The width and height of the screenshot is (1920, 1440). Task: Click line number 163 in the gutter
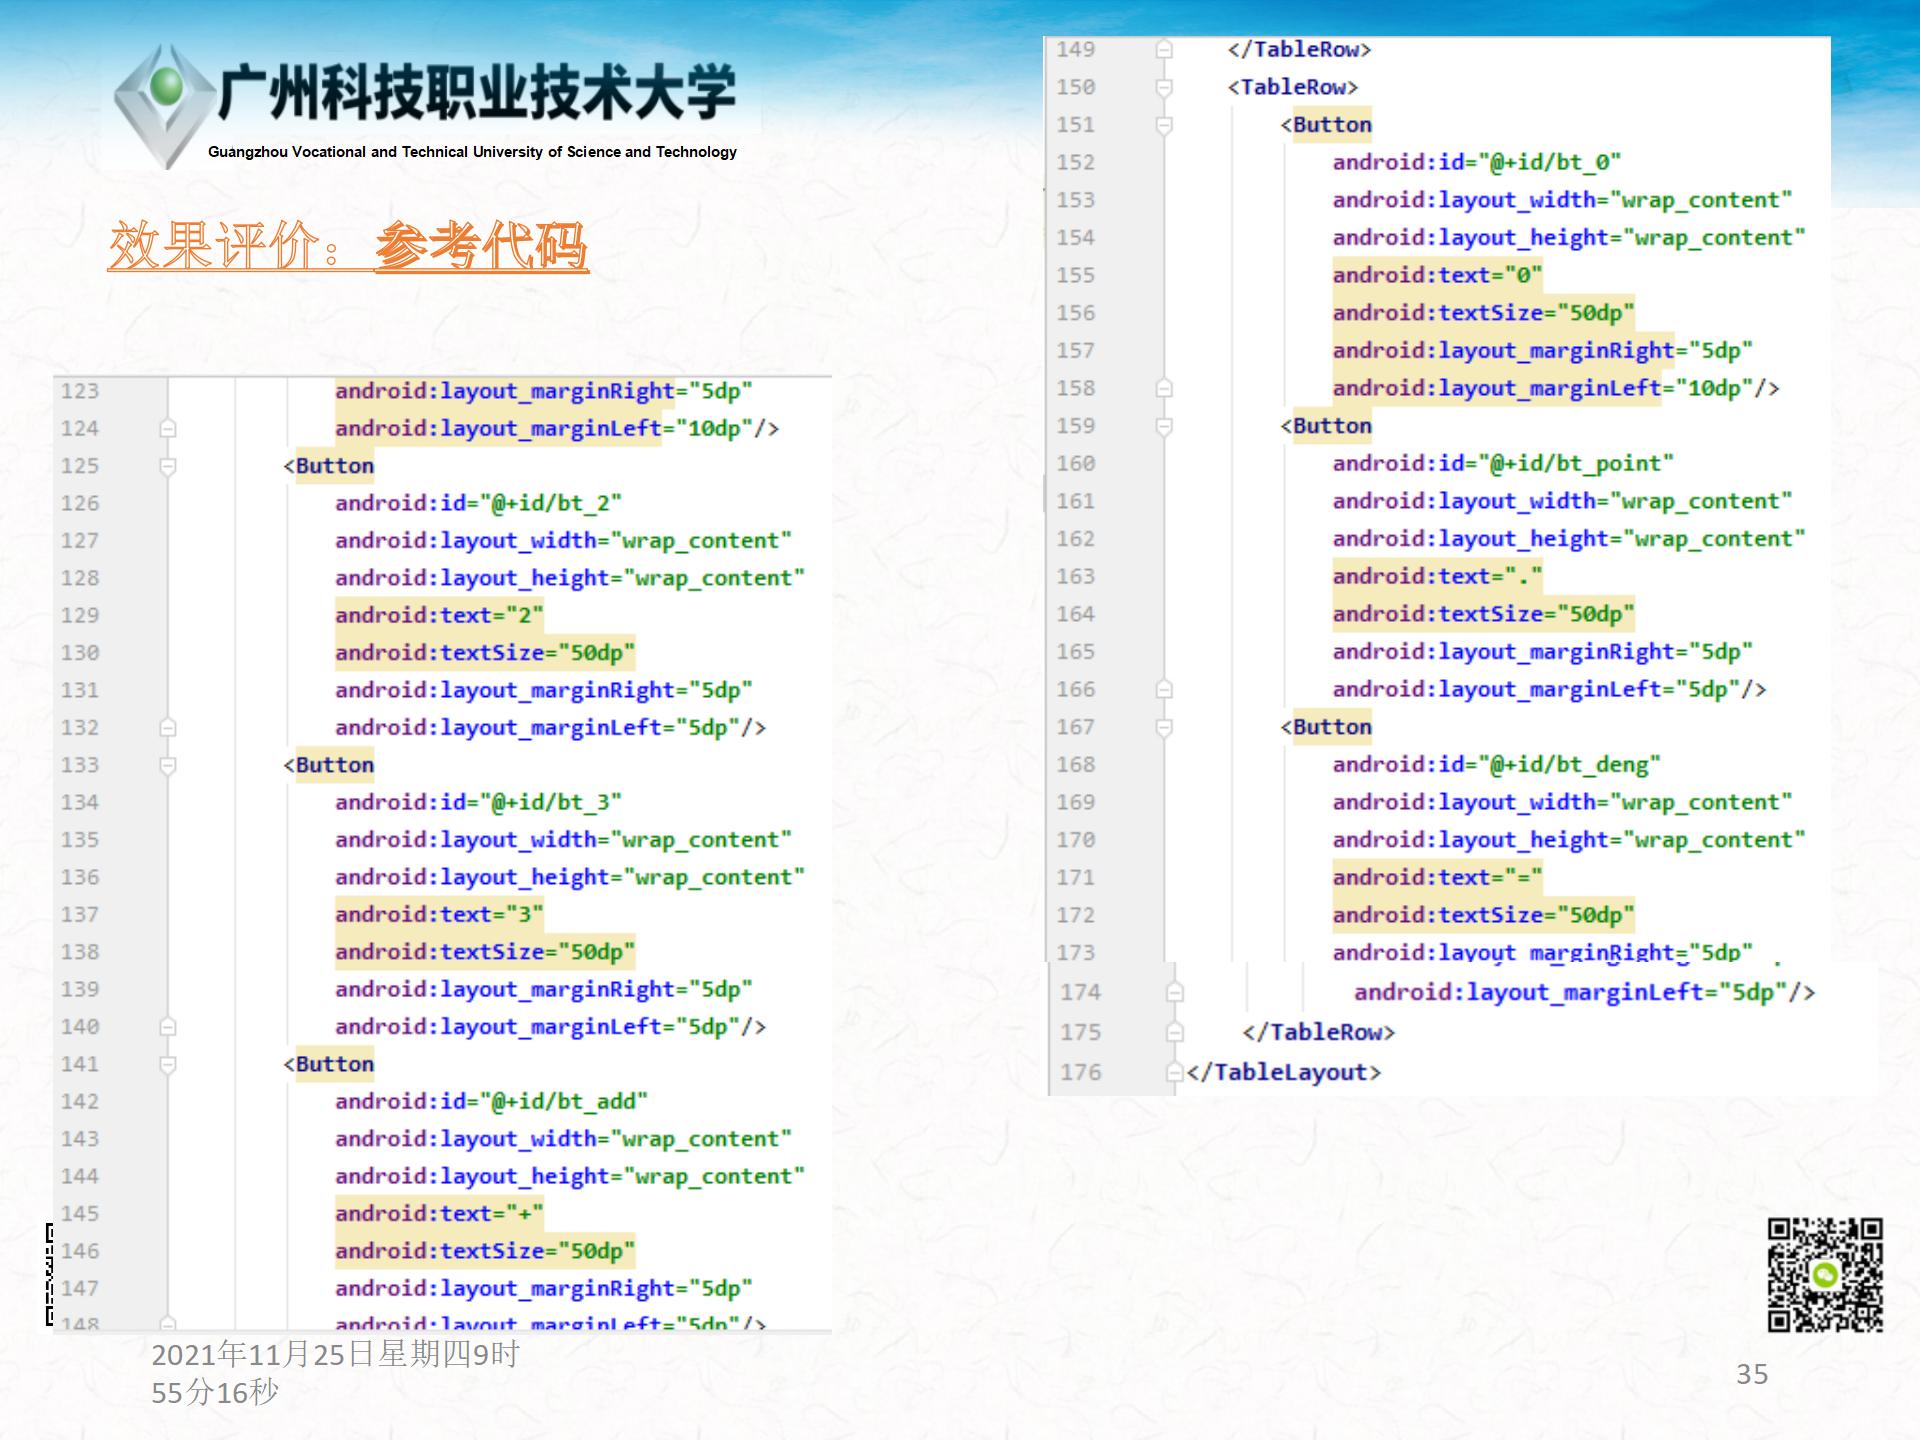1076,577
